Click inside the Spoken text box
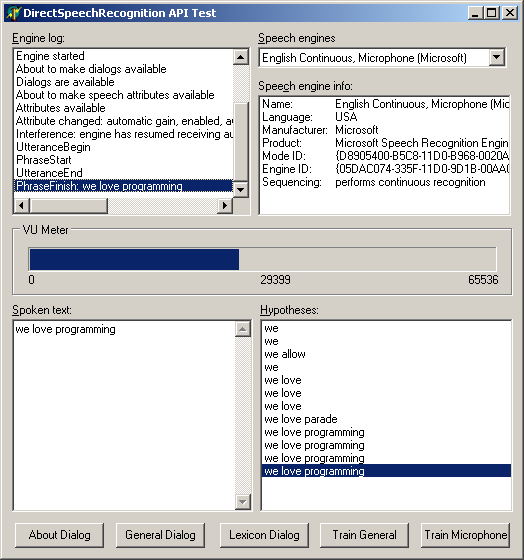This screenshot has width=524, height=560. click(124, 416)
